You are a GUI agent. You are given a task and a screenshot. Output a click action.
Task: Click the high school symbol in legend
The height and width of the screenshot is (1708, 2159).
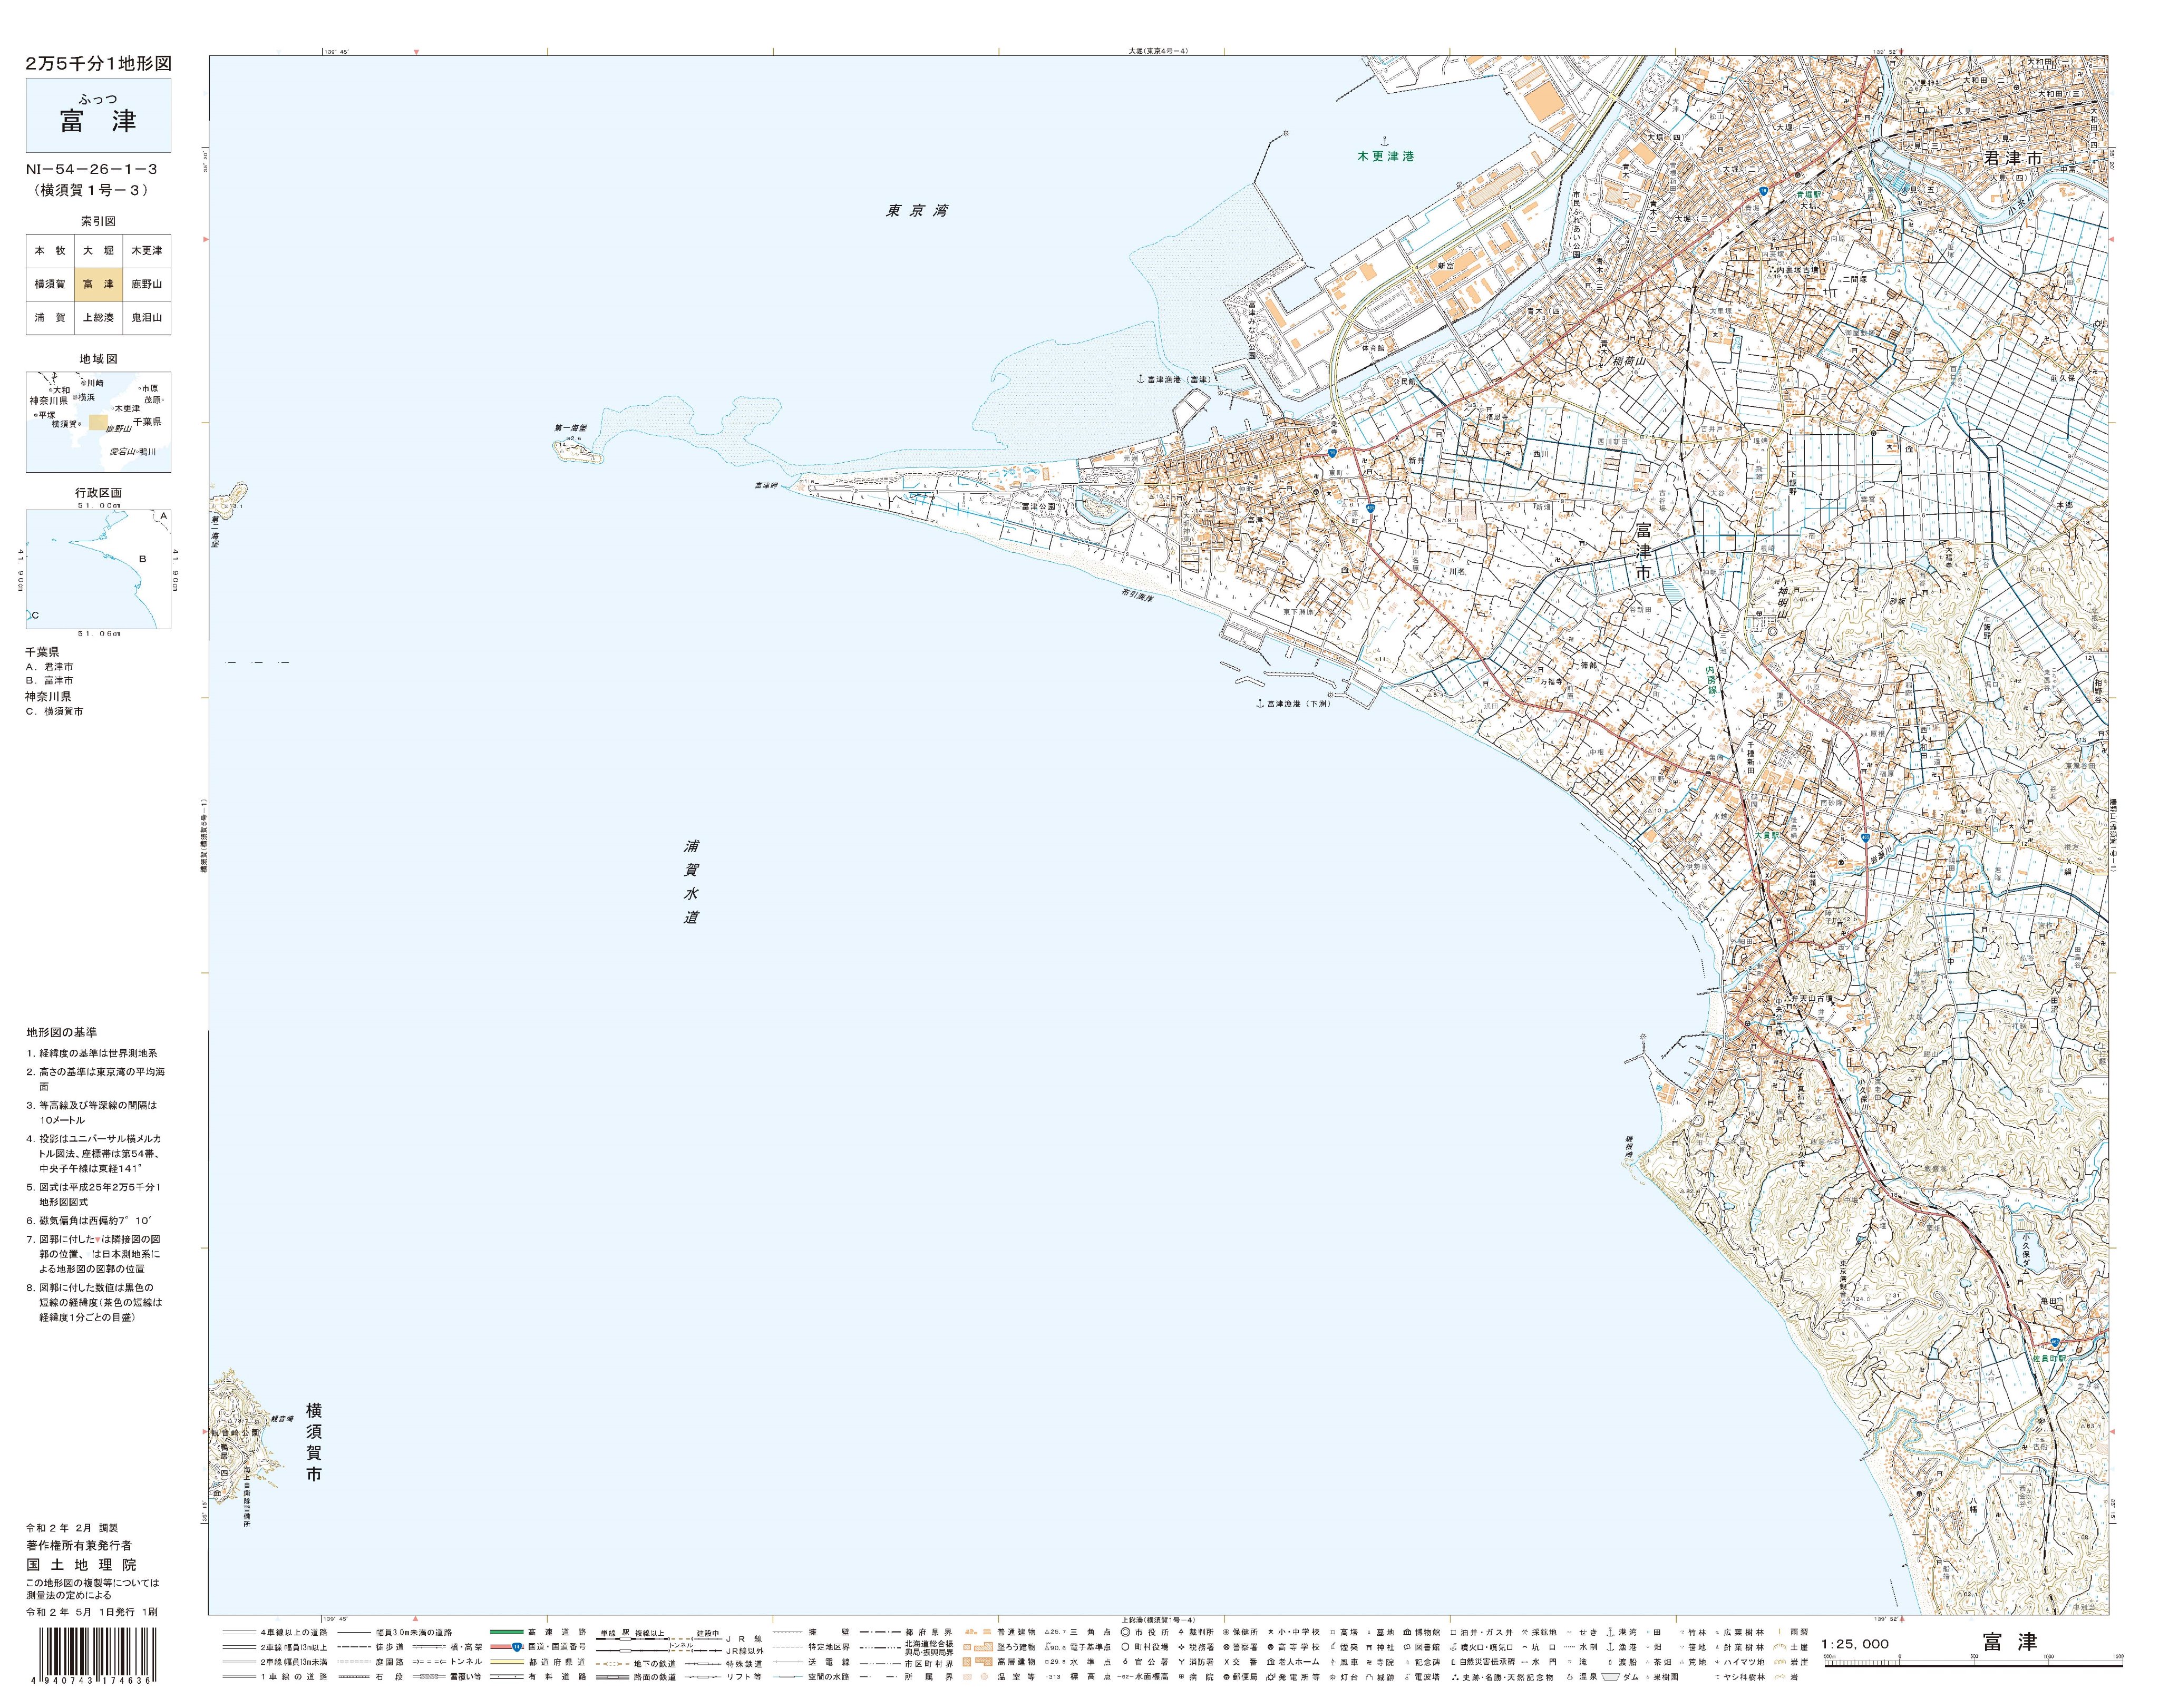coord(1271,1647)
